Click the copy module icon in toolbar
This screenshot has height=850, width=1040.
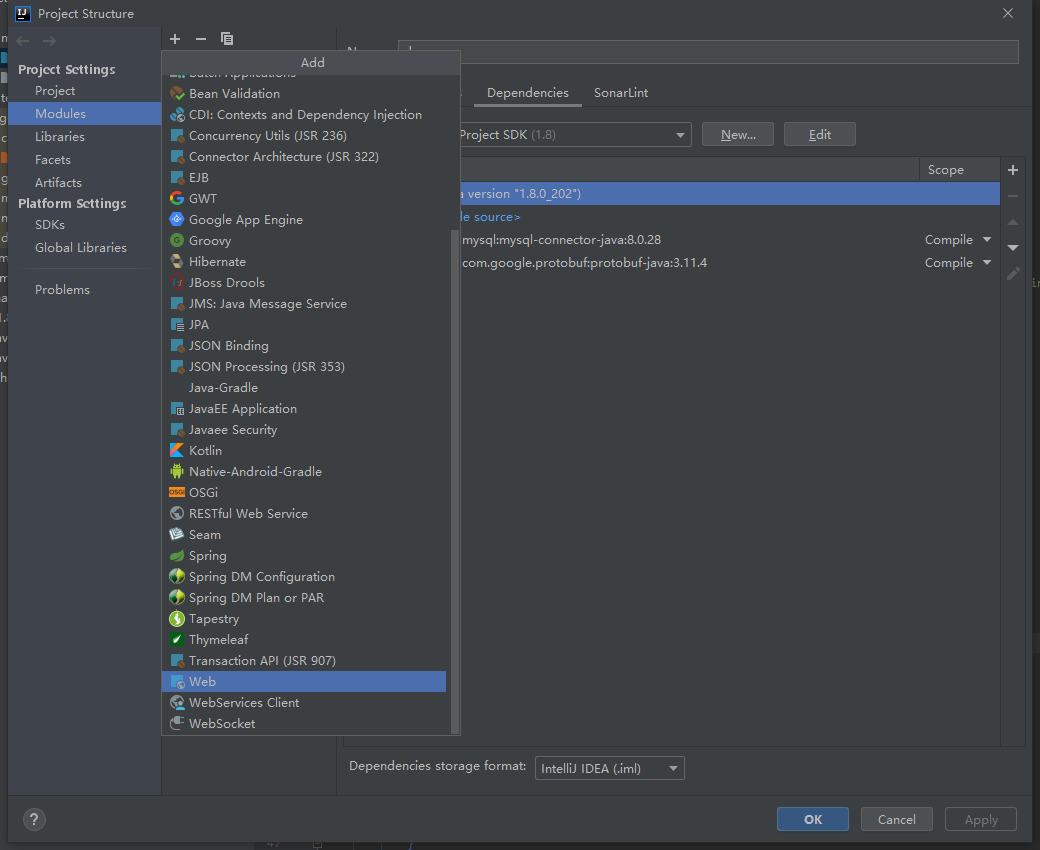(x=227, y=39)
